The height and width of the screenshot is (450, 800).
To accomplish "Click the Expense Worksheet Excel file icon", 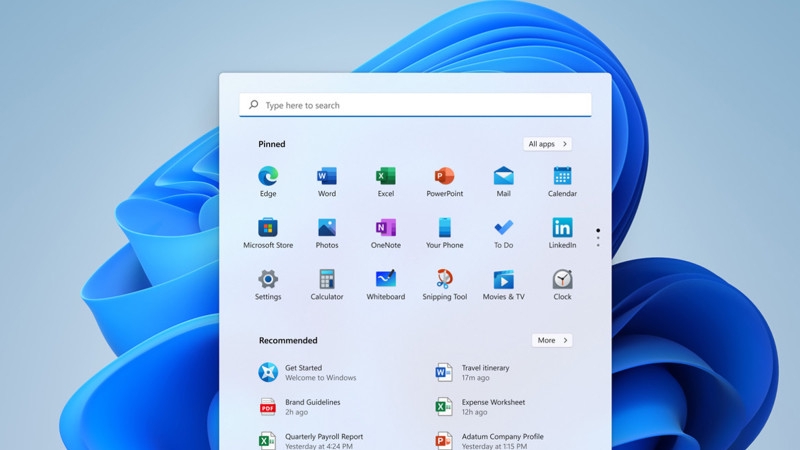I will coord(444,407).
